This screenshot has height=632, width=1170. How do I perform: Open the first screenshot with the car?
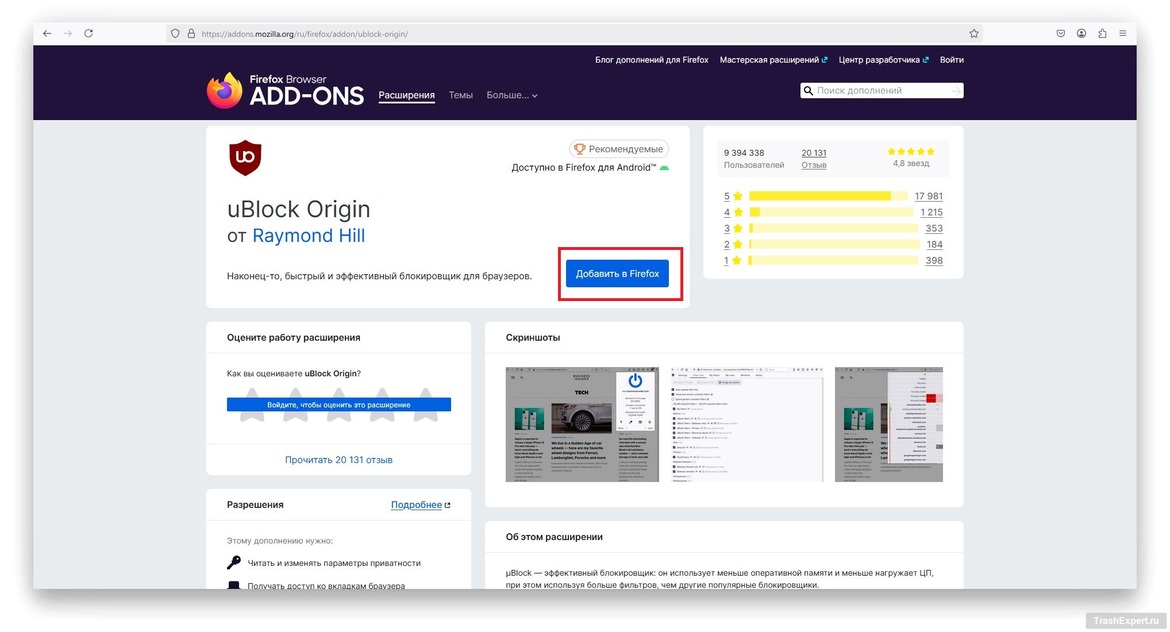[582, 424]
